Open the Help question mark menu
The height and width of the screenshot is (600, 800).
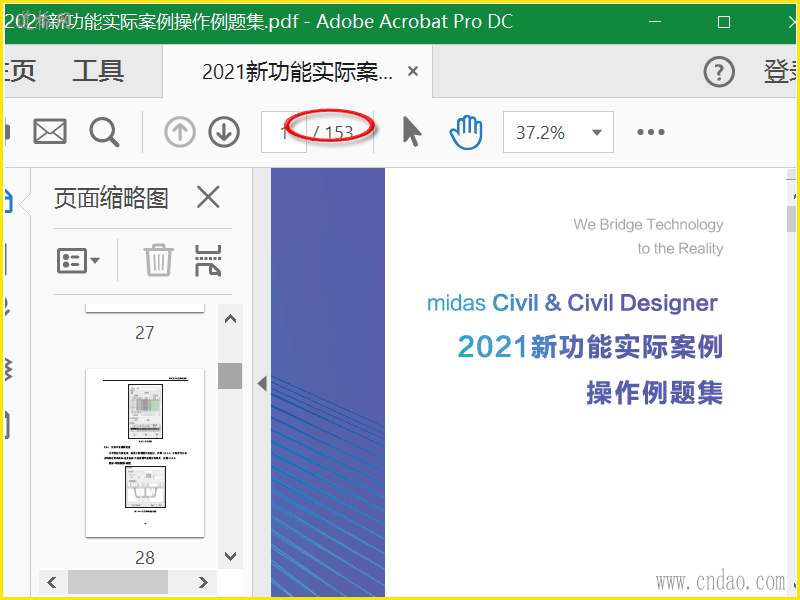click(719, 71)
